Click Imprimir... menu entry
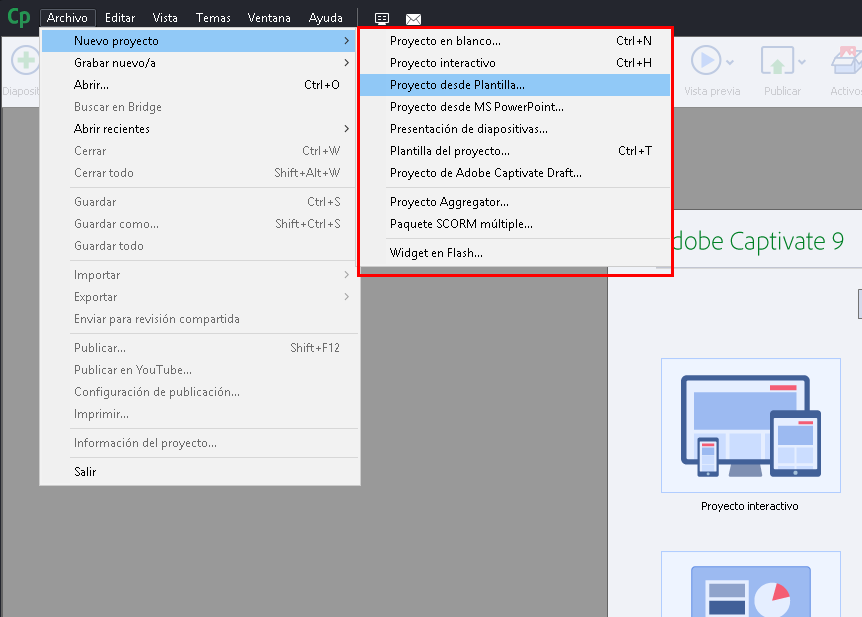862x617 pixels. click(x=198, y=414)
